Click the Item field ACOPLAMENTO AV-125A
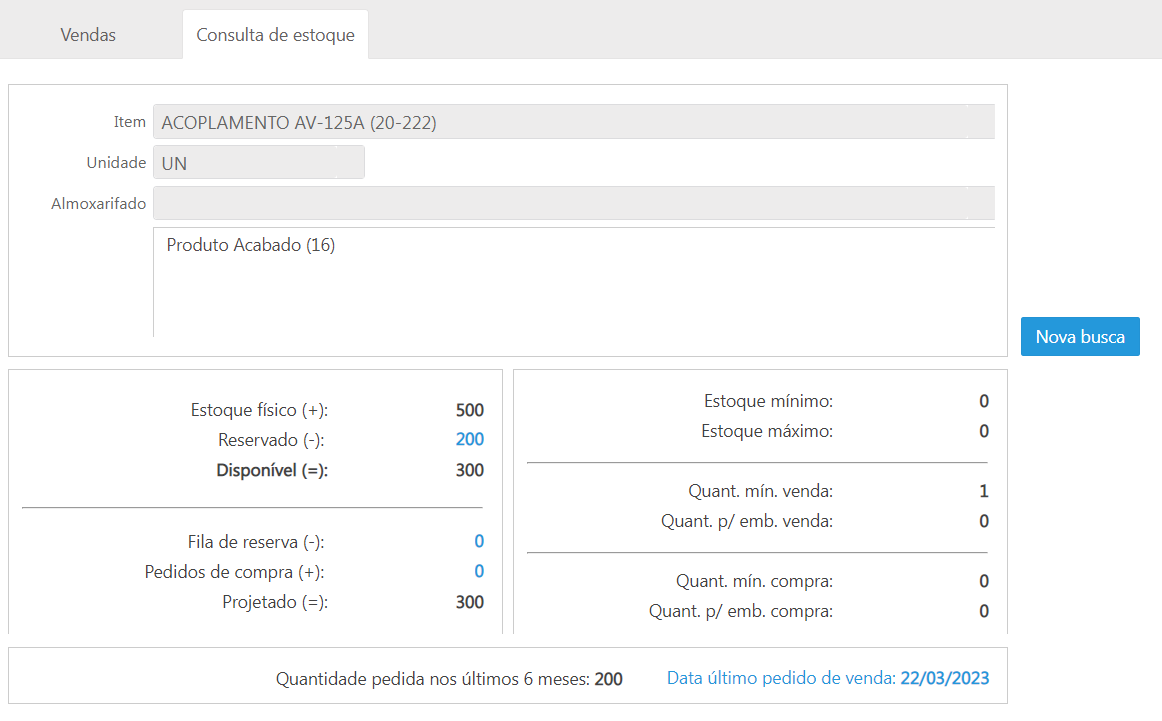Viewport: 1162px width, 721px height. [574, 122]
